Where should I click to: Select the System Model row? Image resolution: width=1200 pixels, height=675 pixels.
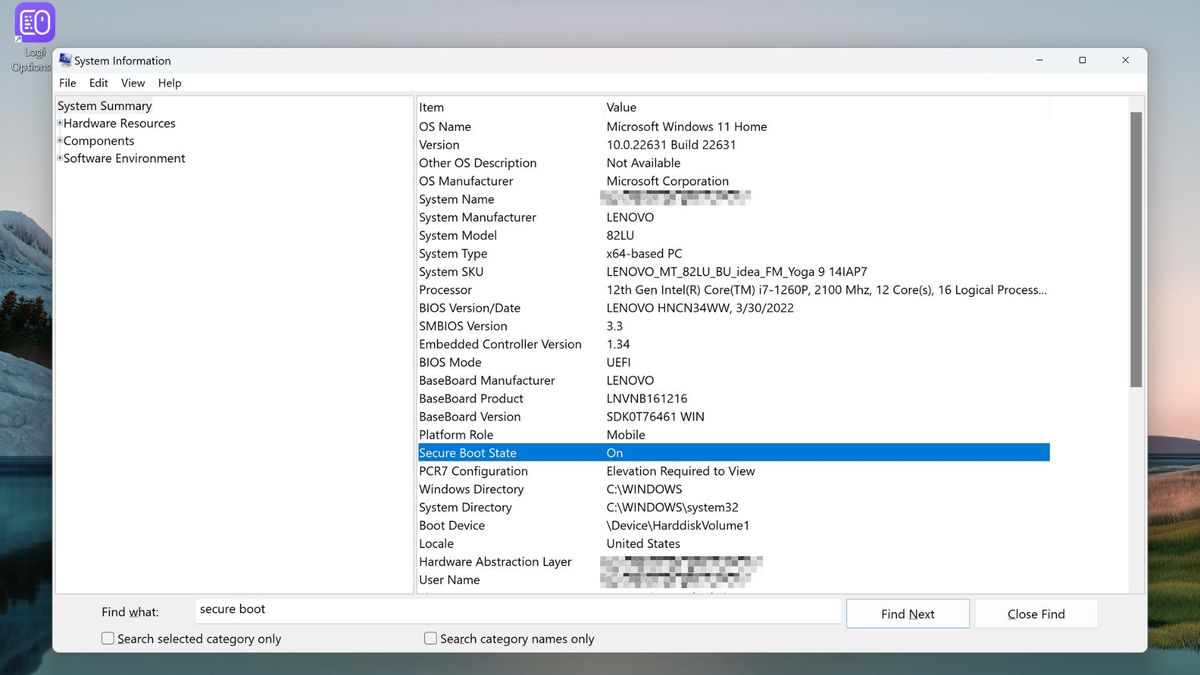[733, 235]
